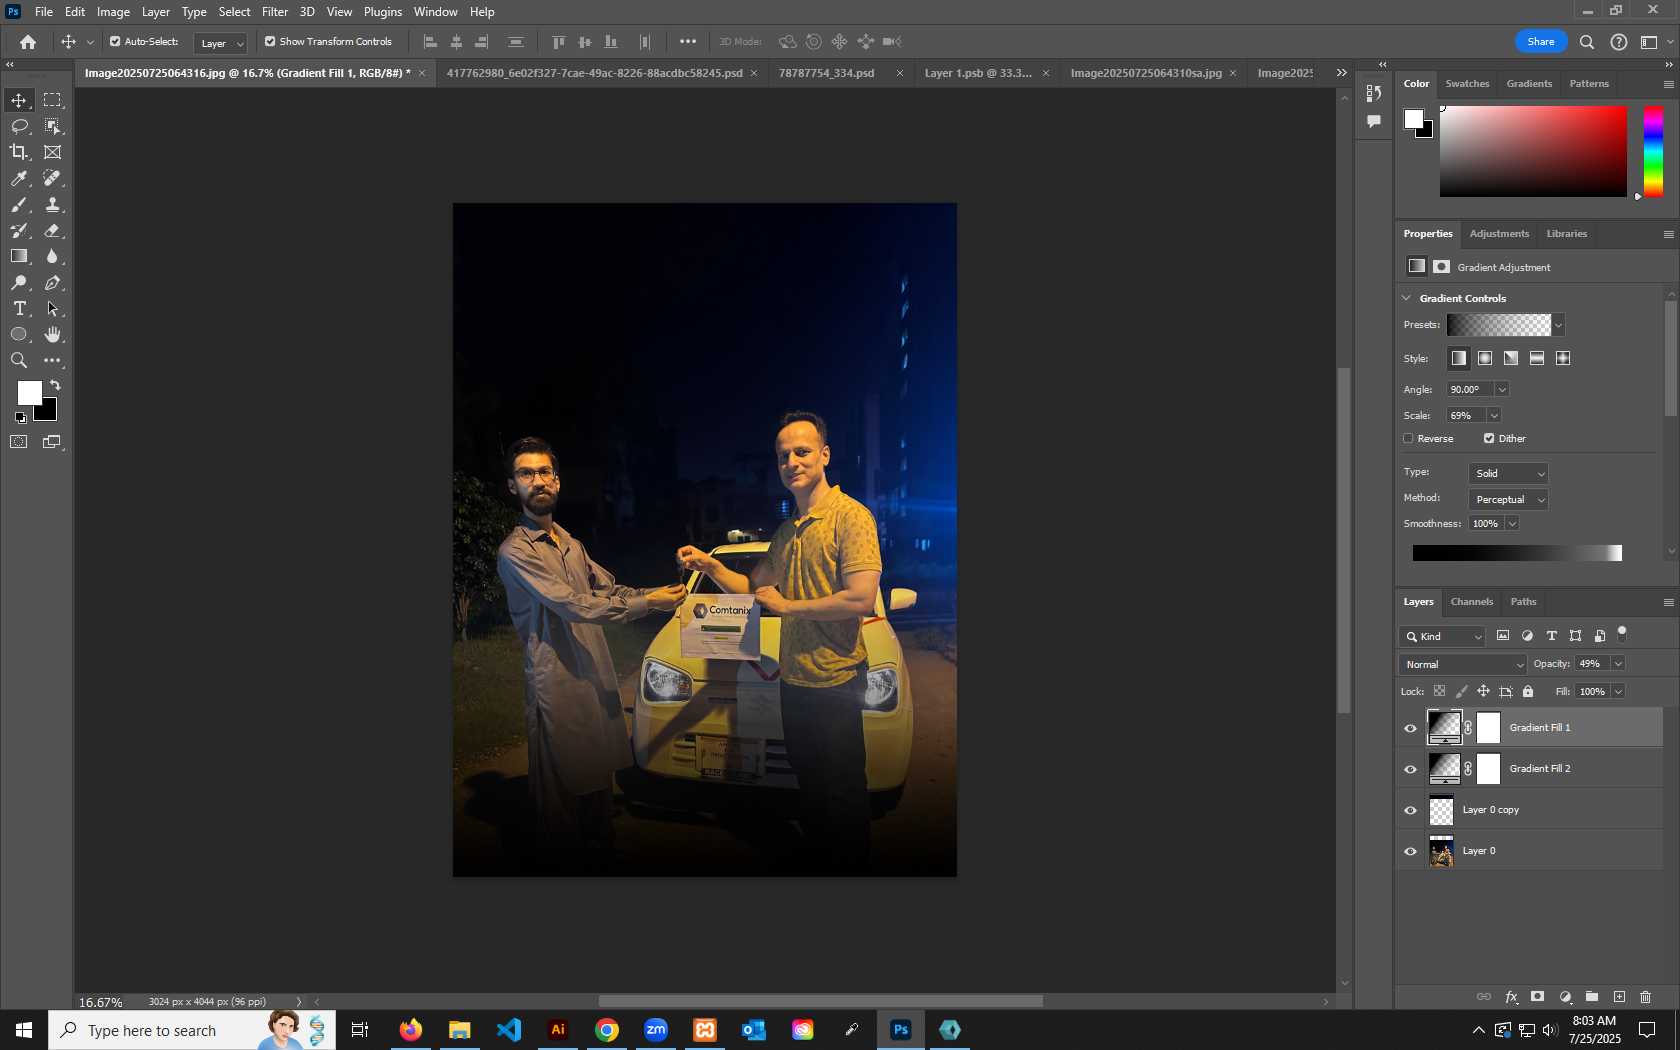Open the Normal blend mode dropdown
Screen dimensions: 1680x1050
1463,664
